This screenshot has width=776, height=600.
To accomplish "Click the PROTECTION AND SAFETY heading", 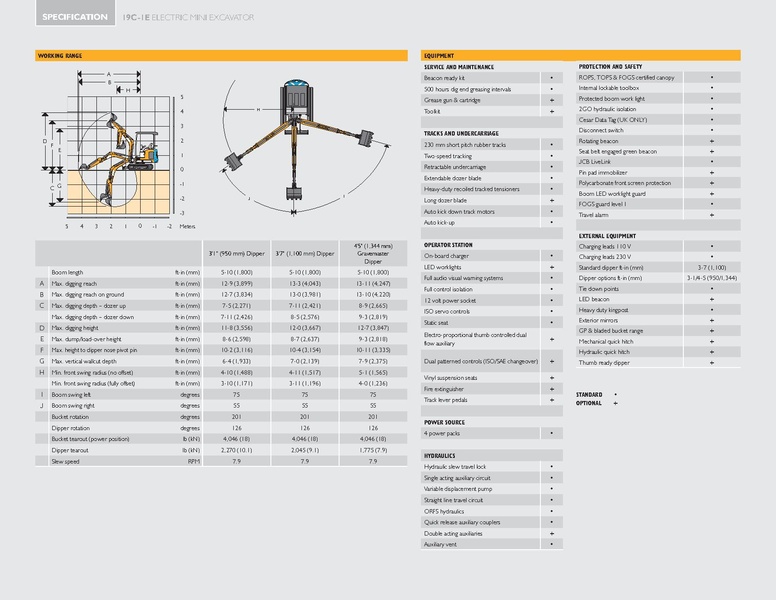I will pyautogui.click(x=610, y=66).
